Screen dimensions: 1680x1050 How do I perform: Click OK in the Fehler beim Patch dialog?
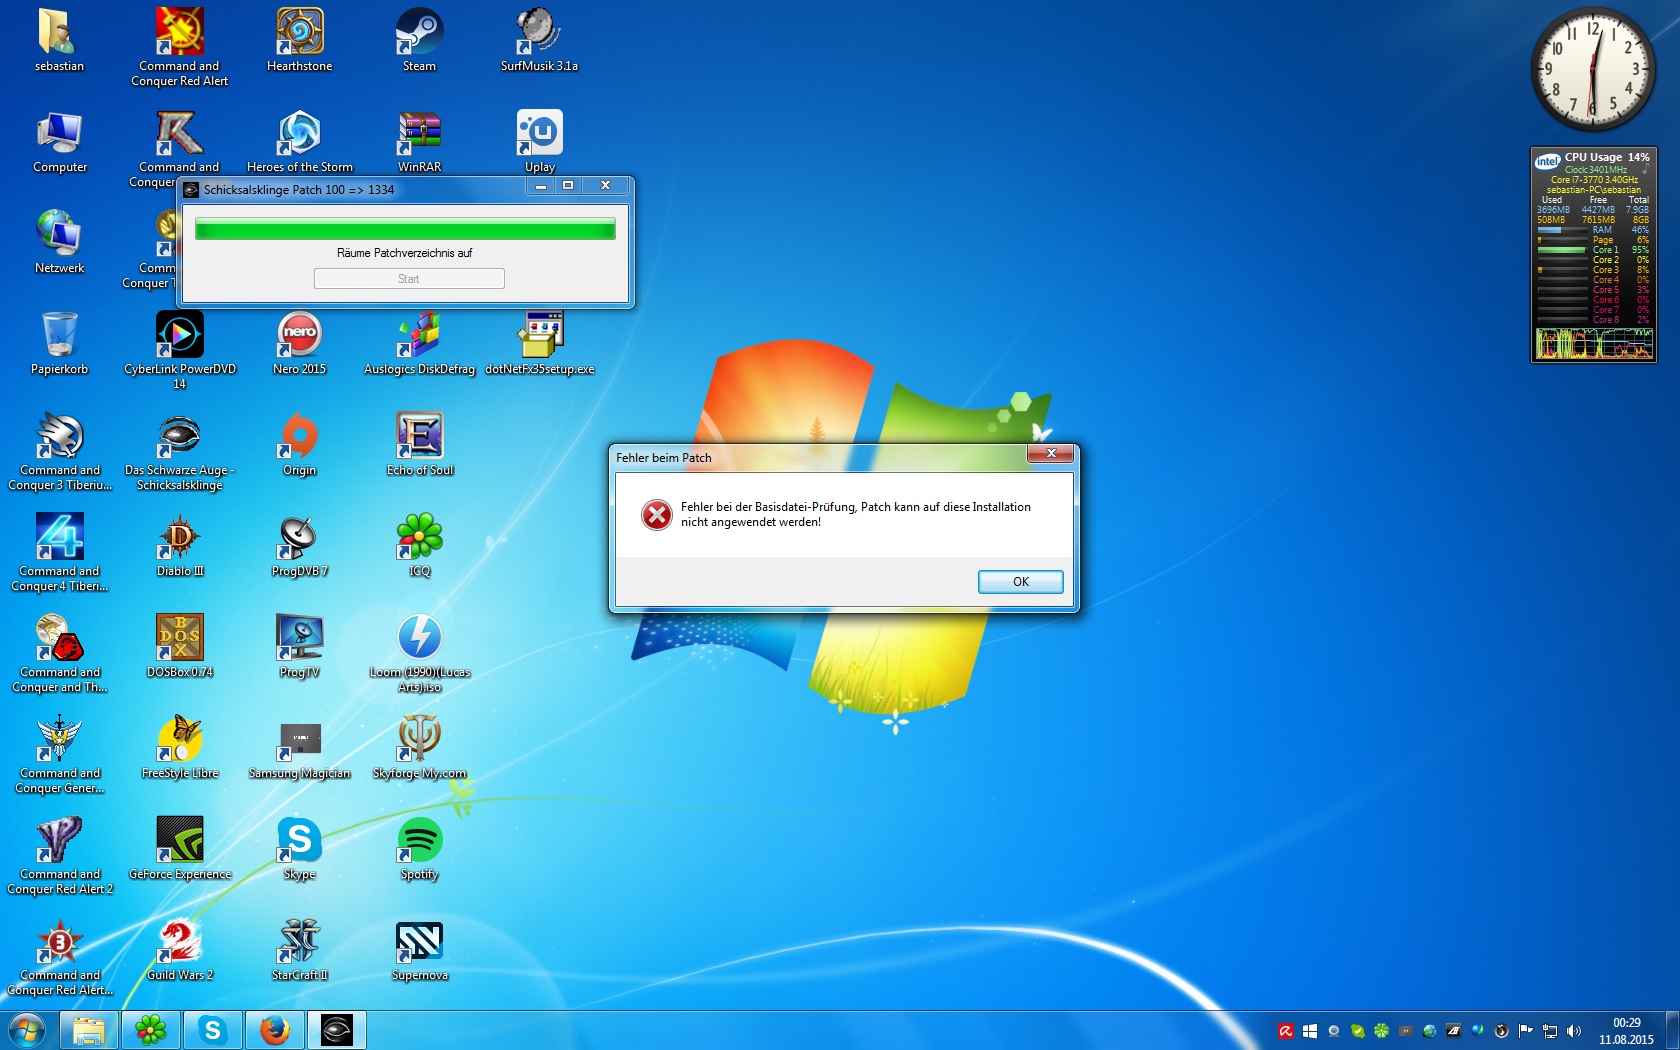(x=1020, y=582)
